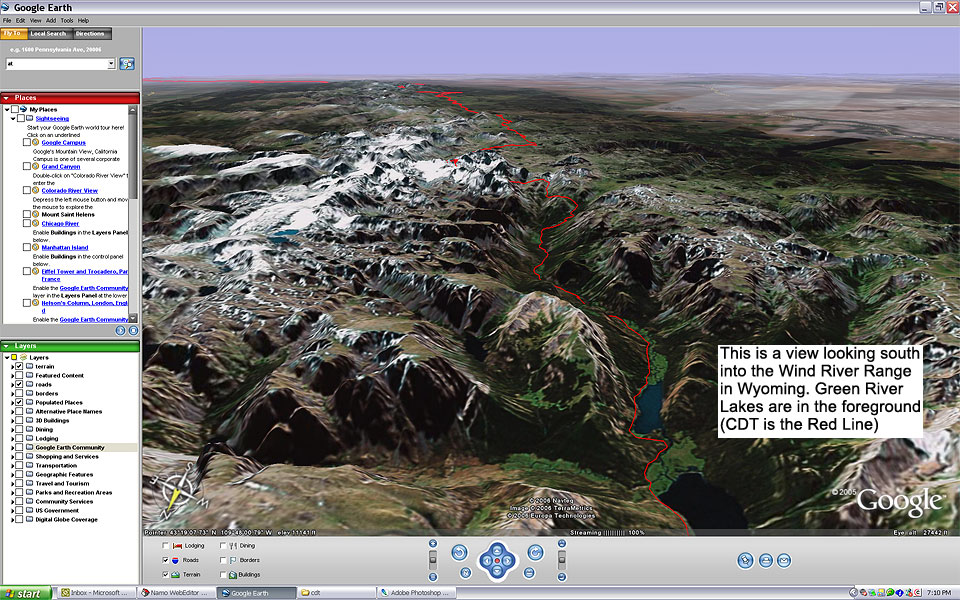Screen dimensions: 960x600
Task: Open the Sightseeing link
Action: tap(52, 119)
